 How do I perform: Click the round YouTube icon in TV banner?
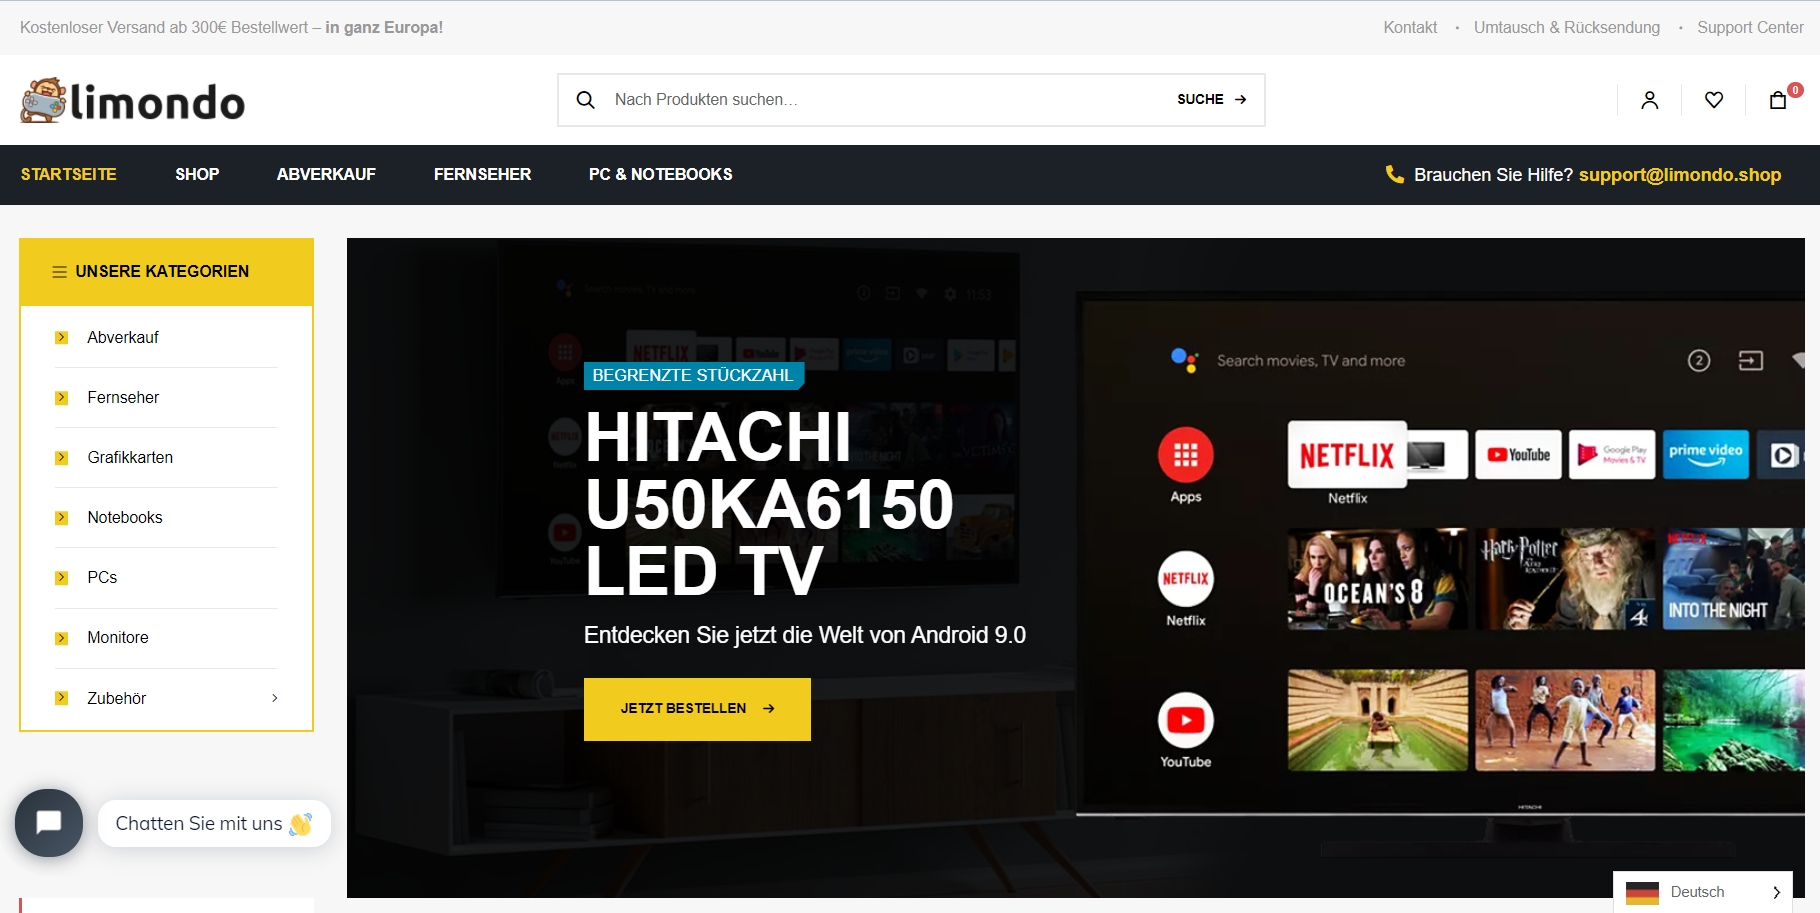tap(1186, 720)
